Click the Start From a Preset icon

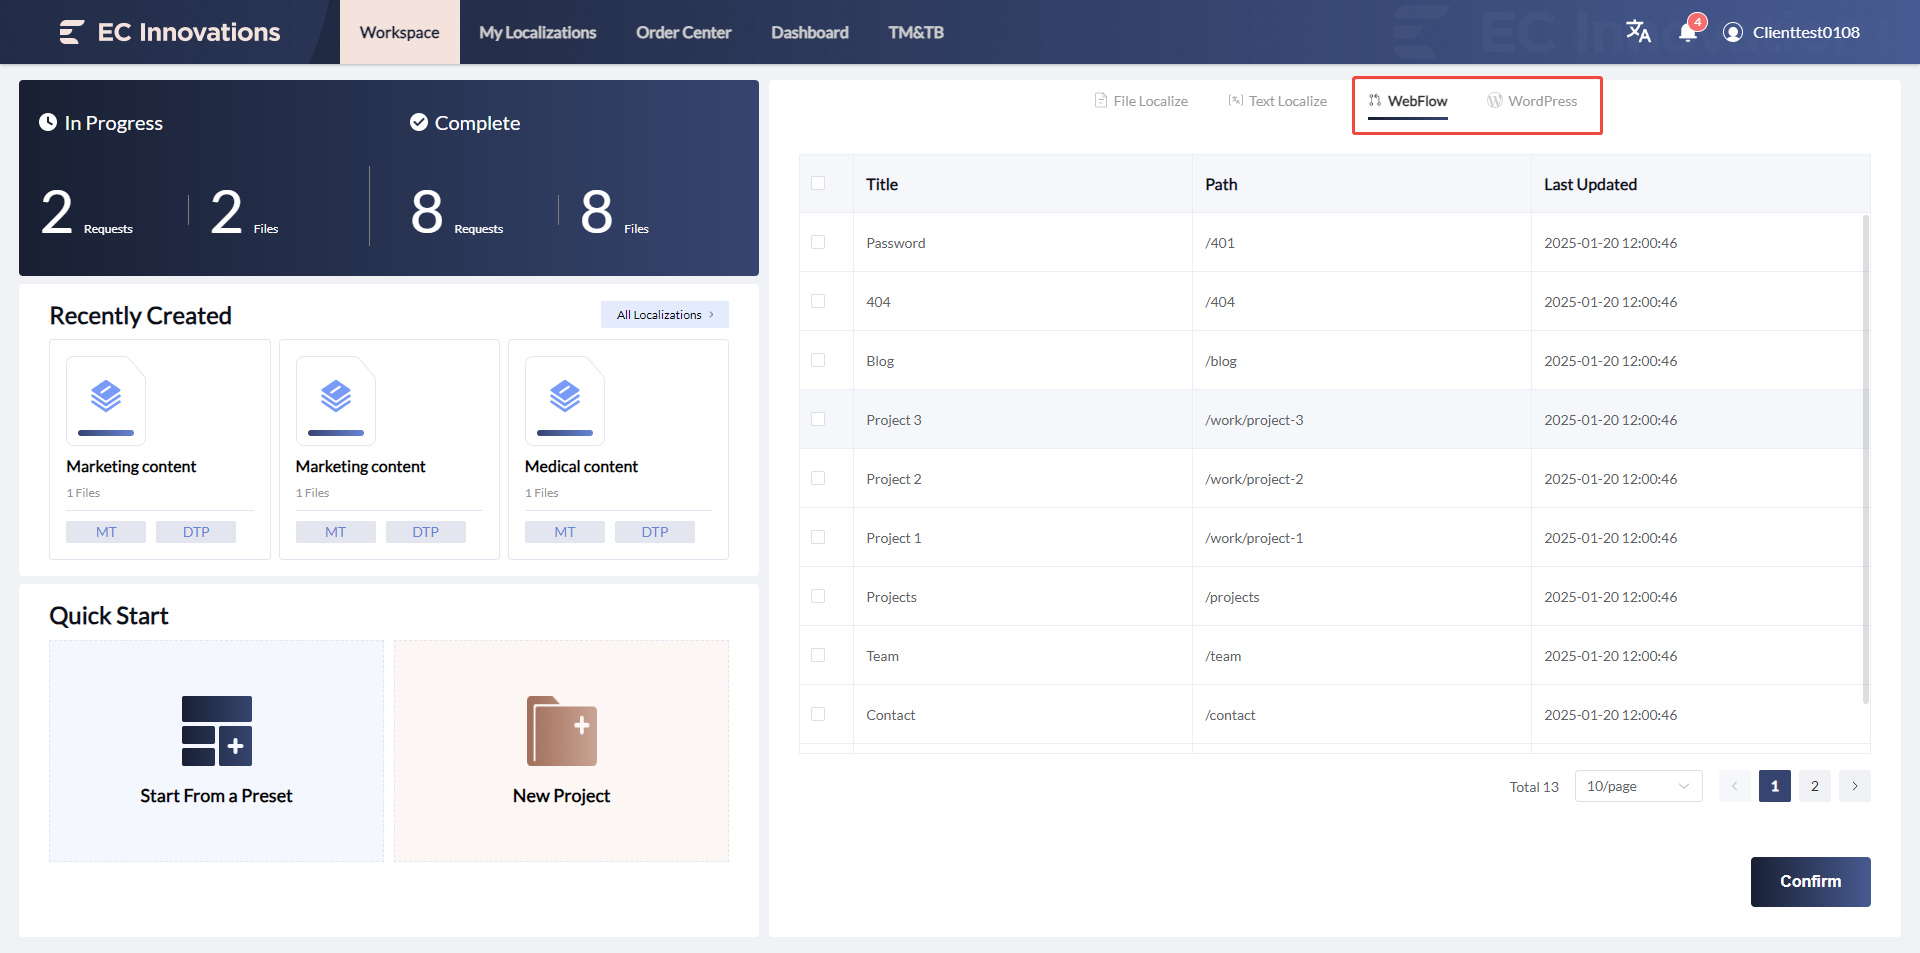click(x=217, y=731)
